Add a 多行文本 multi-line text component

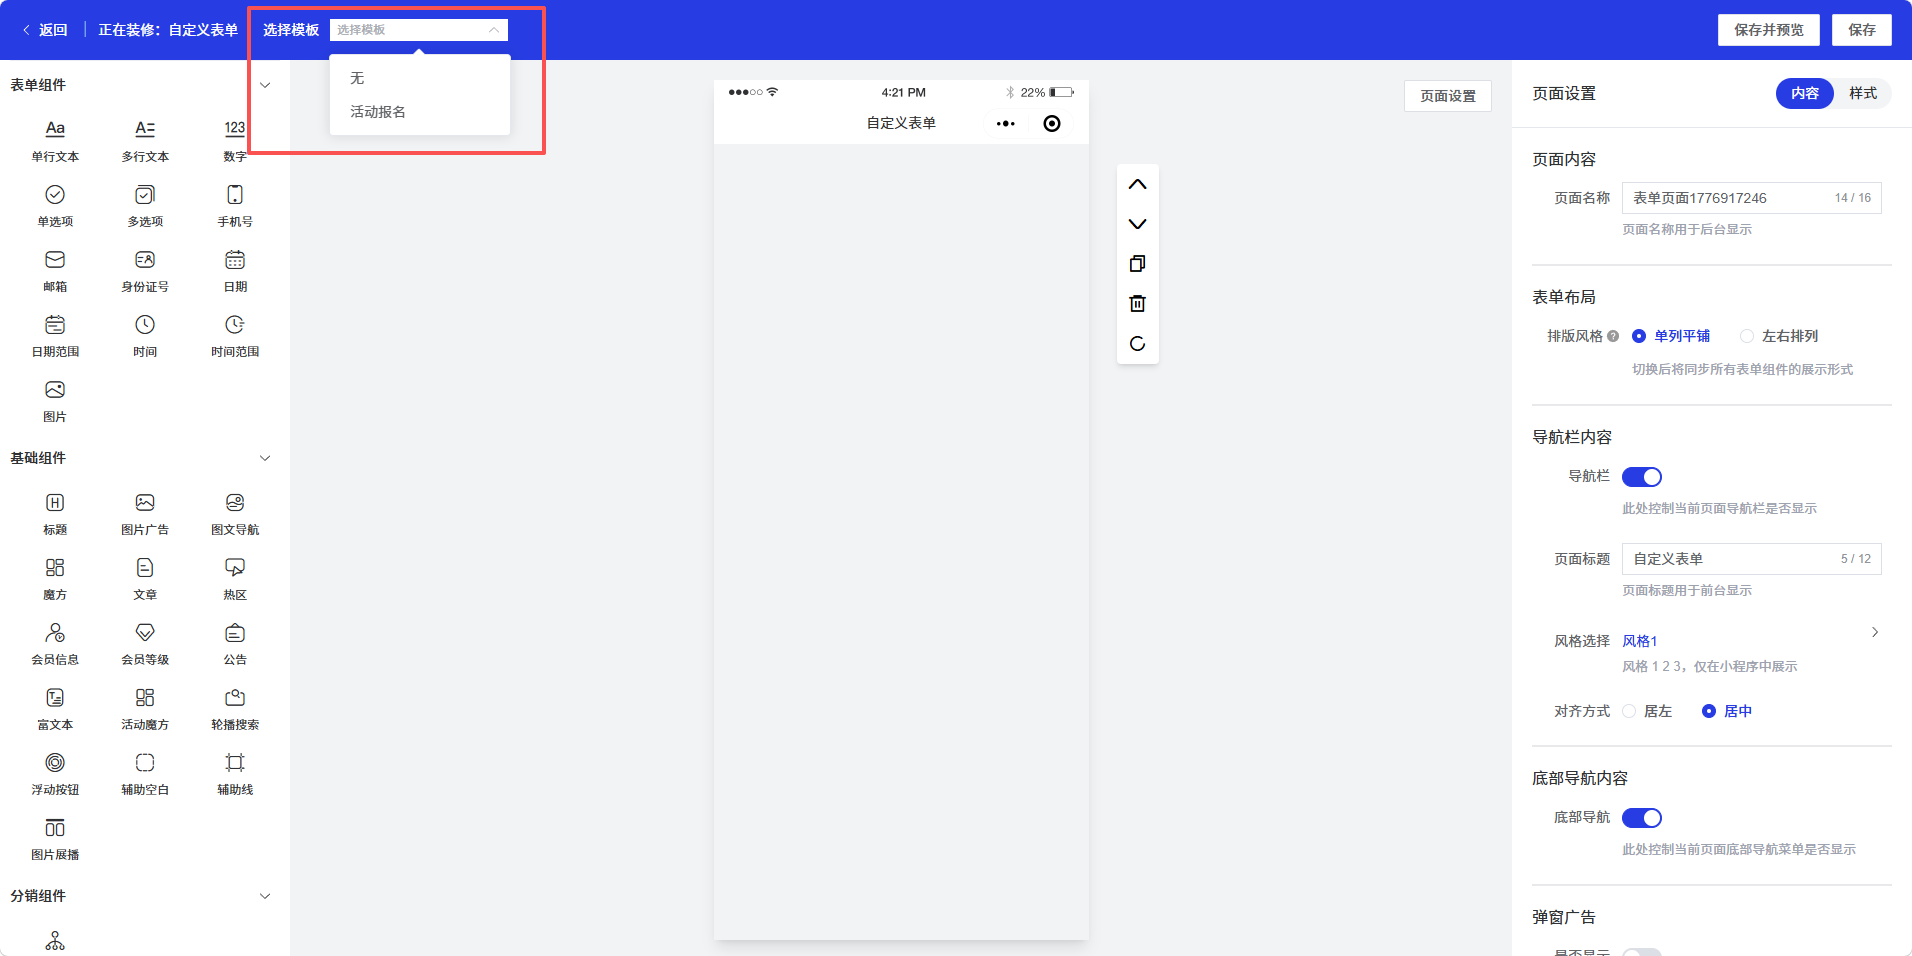pos(145,141)
